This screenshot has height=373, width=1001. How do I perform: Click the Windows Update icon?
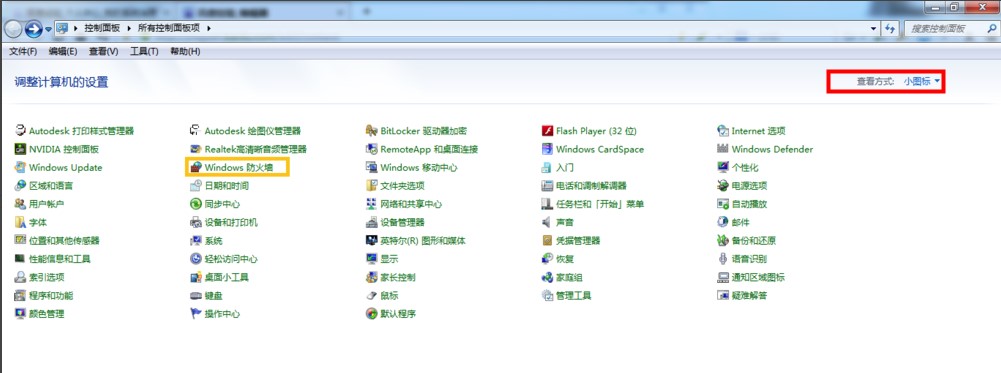click(20, 167)
